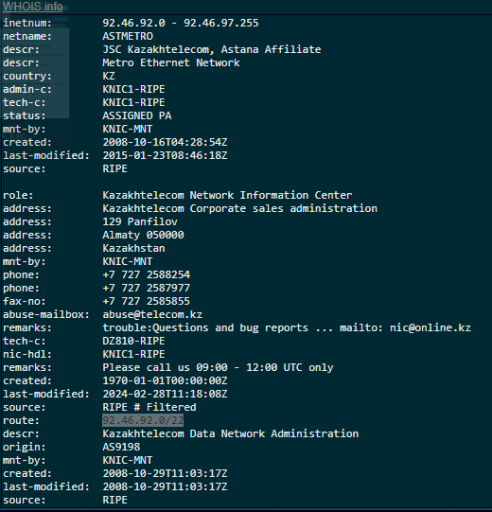Click the origin value AS9198

click(121, 447)
